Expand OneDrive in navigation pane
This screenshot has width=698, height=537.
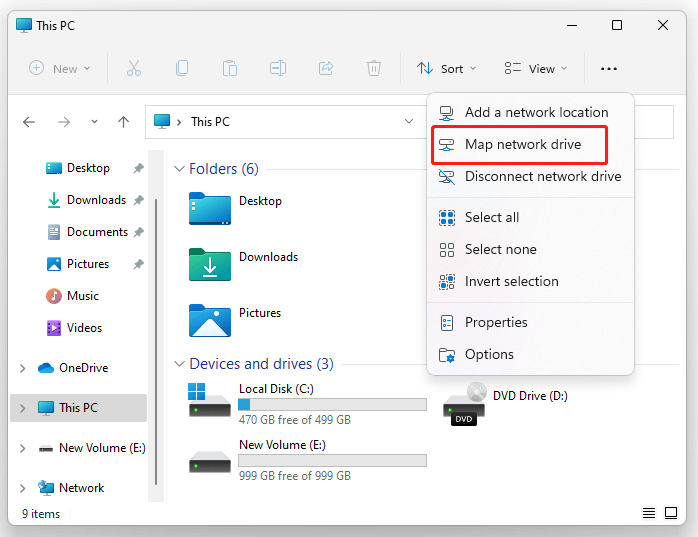coord(22,368)
